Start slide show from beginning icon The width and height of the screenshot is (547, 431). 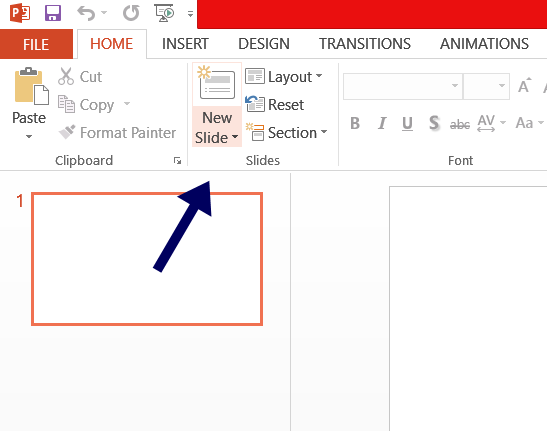pos(164,13)
